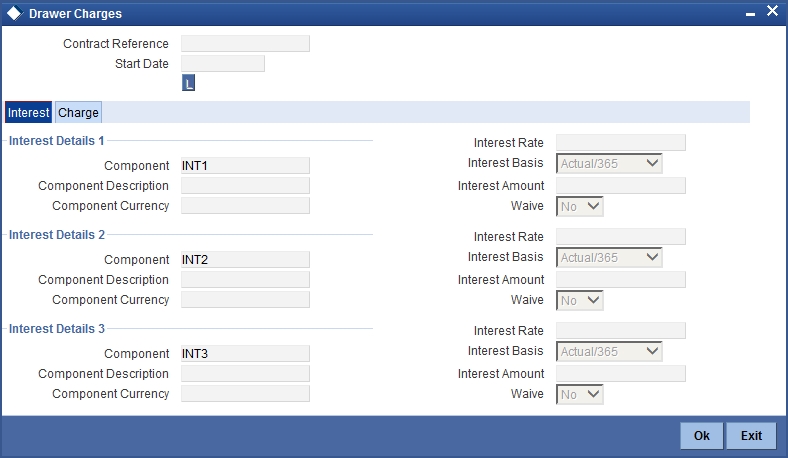Click the Start Date label
Viewport: 788px width, 458px height.
[x=142, y=64]
